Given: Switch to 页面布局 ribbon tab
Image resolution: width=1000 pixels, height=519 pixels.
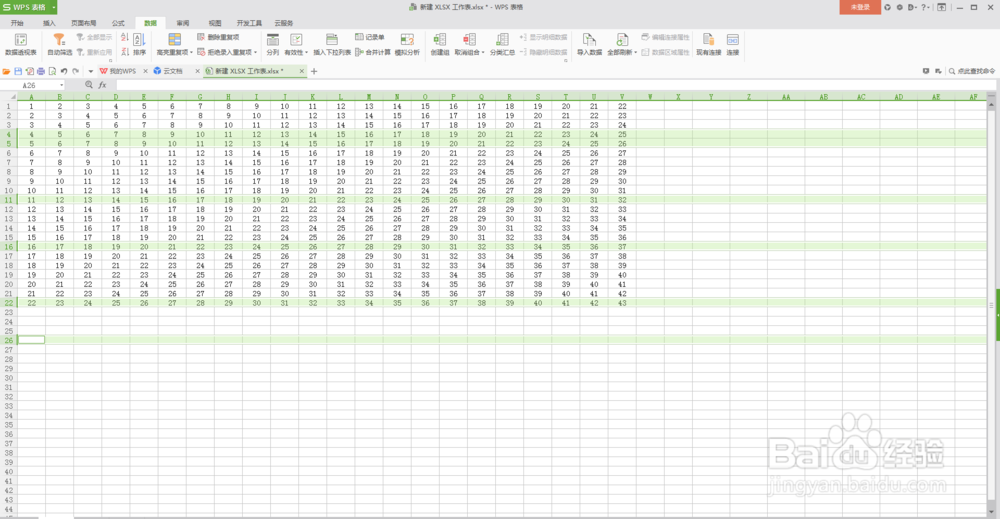Looking at the screenshot, I should 84,23.
